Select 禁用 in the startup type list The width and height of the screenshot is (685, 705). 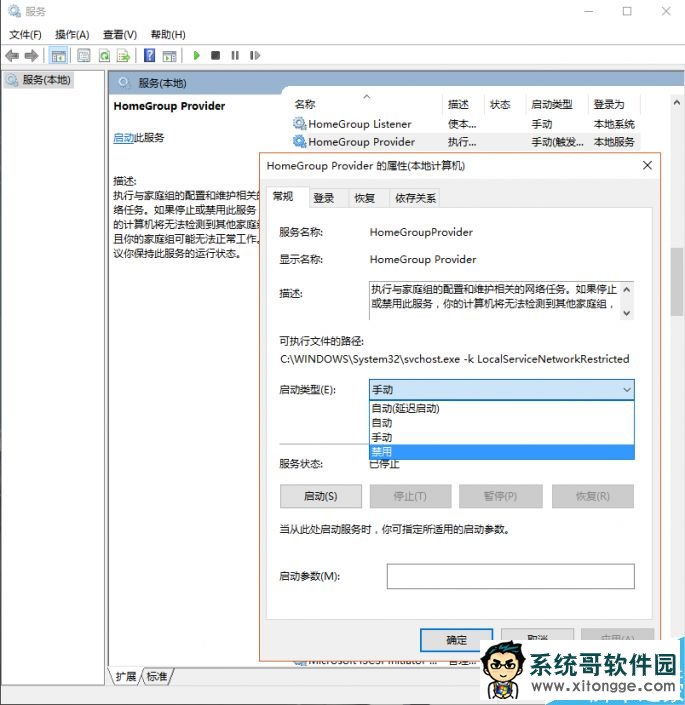point(500,452)
